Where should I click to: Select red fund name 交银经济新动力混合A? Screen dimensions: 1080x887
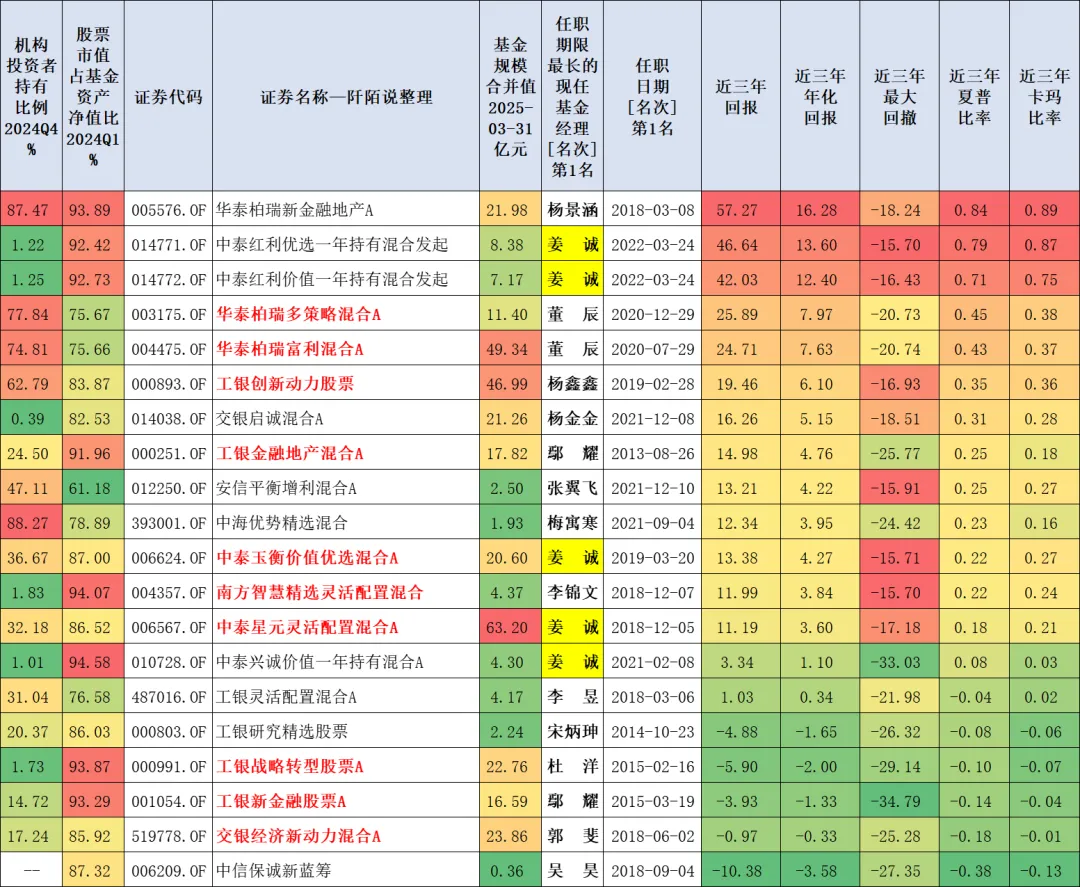point(298,836)
